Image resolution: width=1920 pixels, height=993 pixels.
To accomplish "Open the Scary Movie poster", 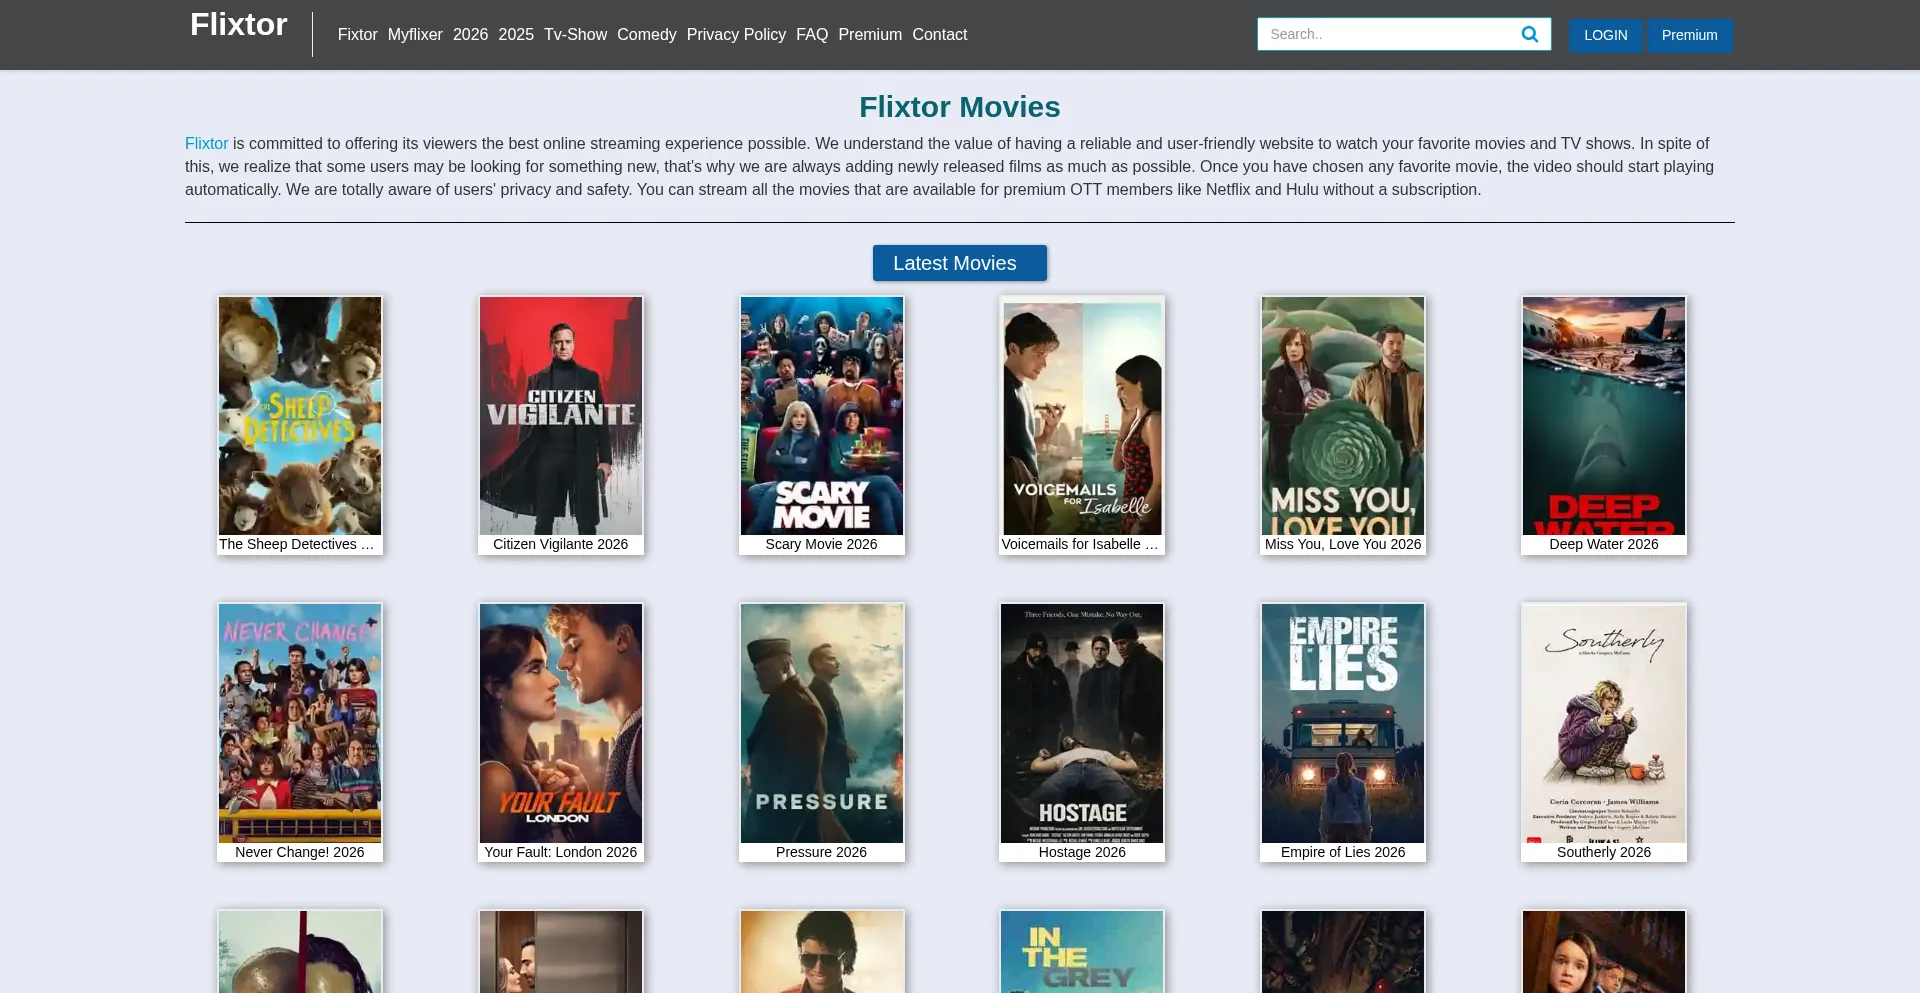I will (822, 416).
